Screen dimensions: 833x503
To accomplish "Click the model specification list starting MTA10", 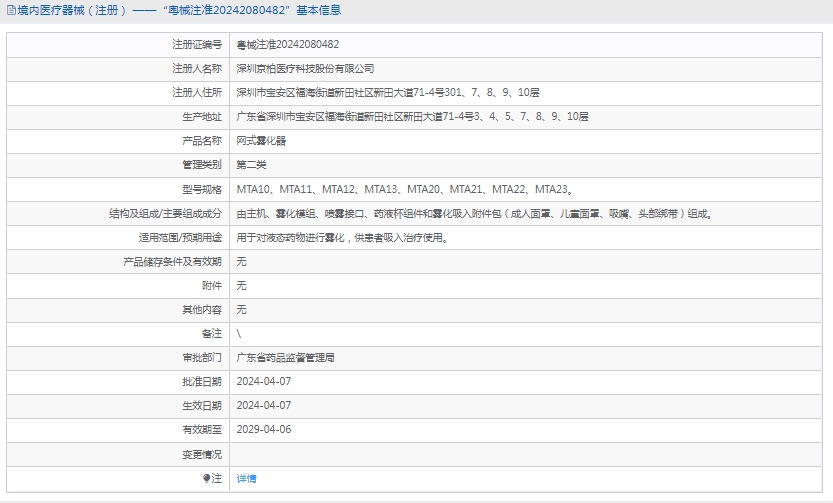I will 404,189.
